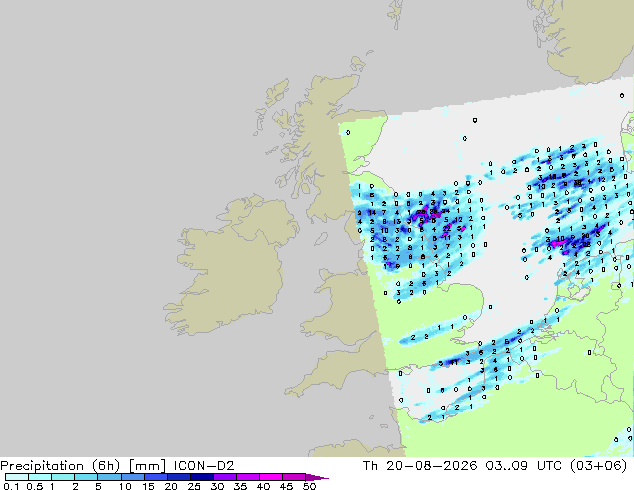Click the above-50 arrow tip of the color scale
Viewport: 634px width, 490px height.
(317, 477)
